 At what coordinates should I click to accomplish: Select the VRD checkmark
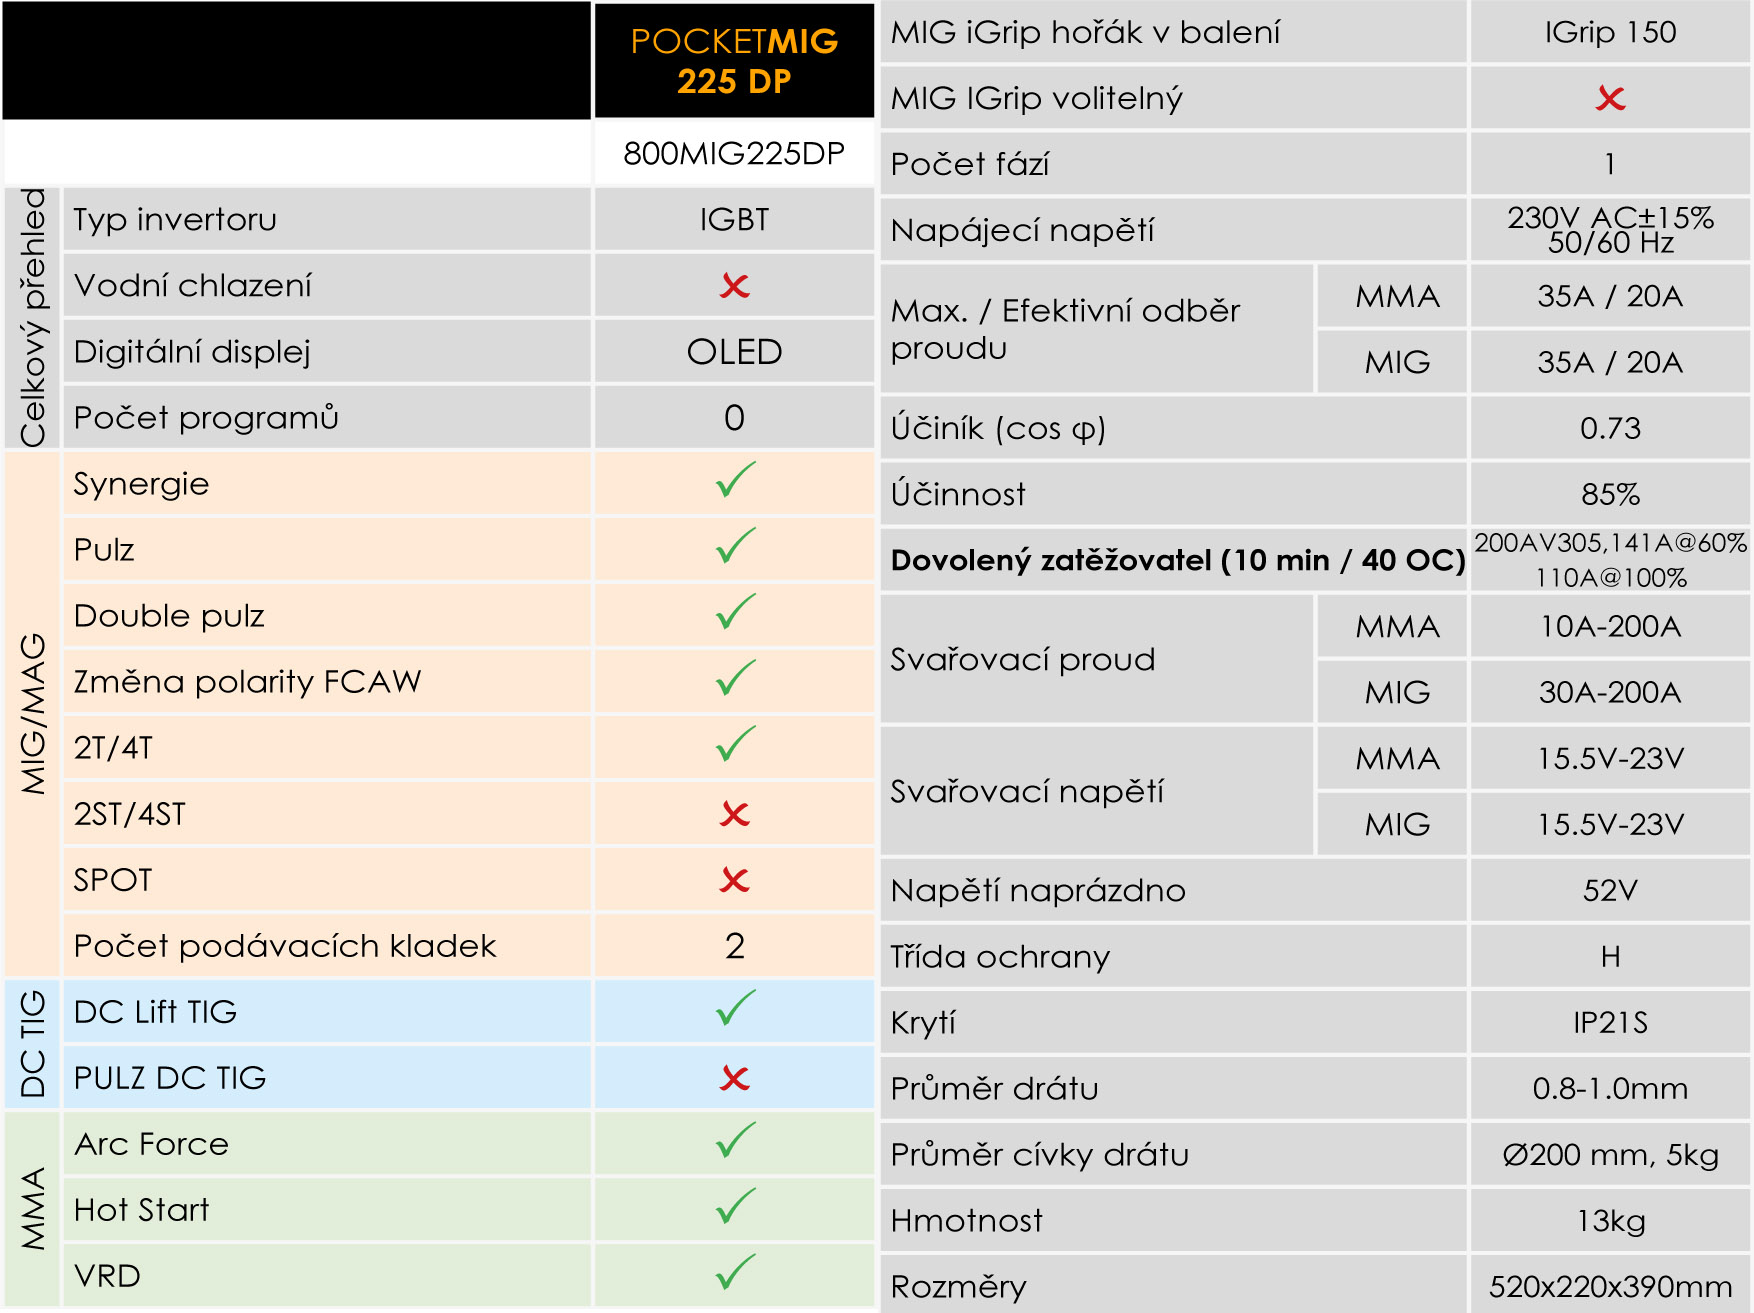[735, 1273]
